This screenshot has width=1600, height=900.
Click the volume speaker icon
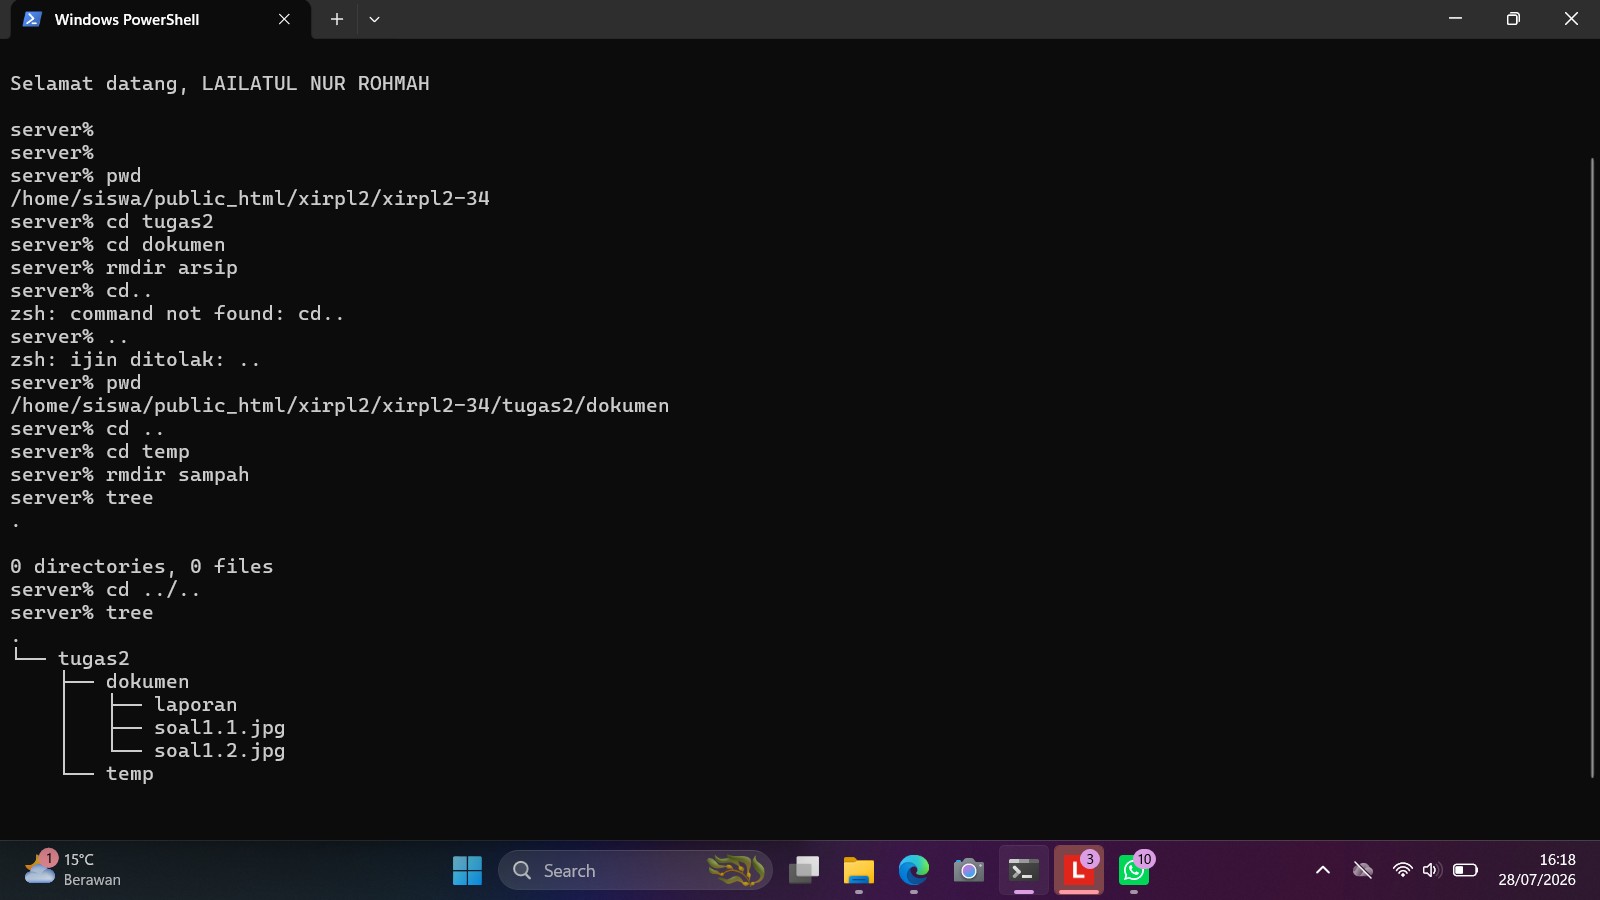[x=1431, y=870]
